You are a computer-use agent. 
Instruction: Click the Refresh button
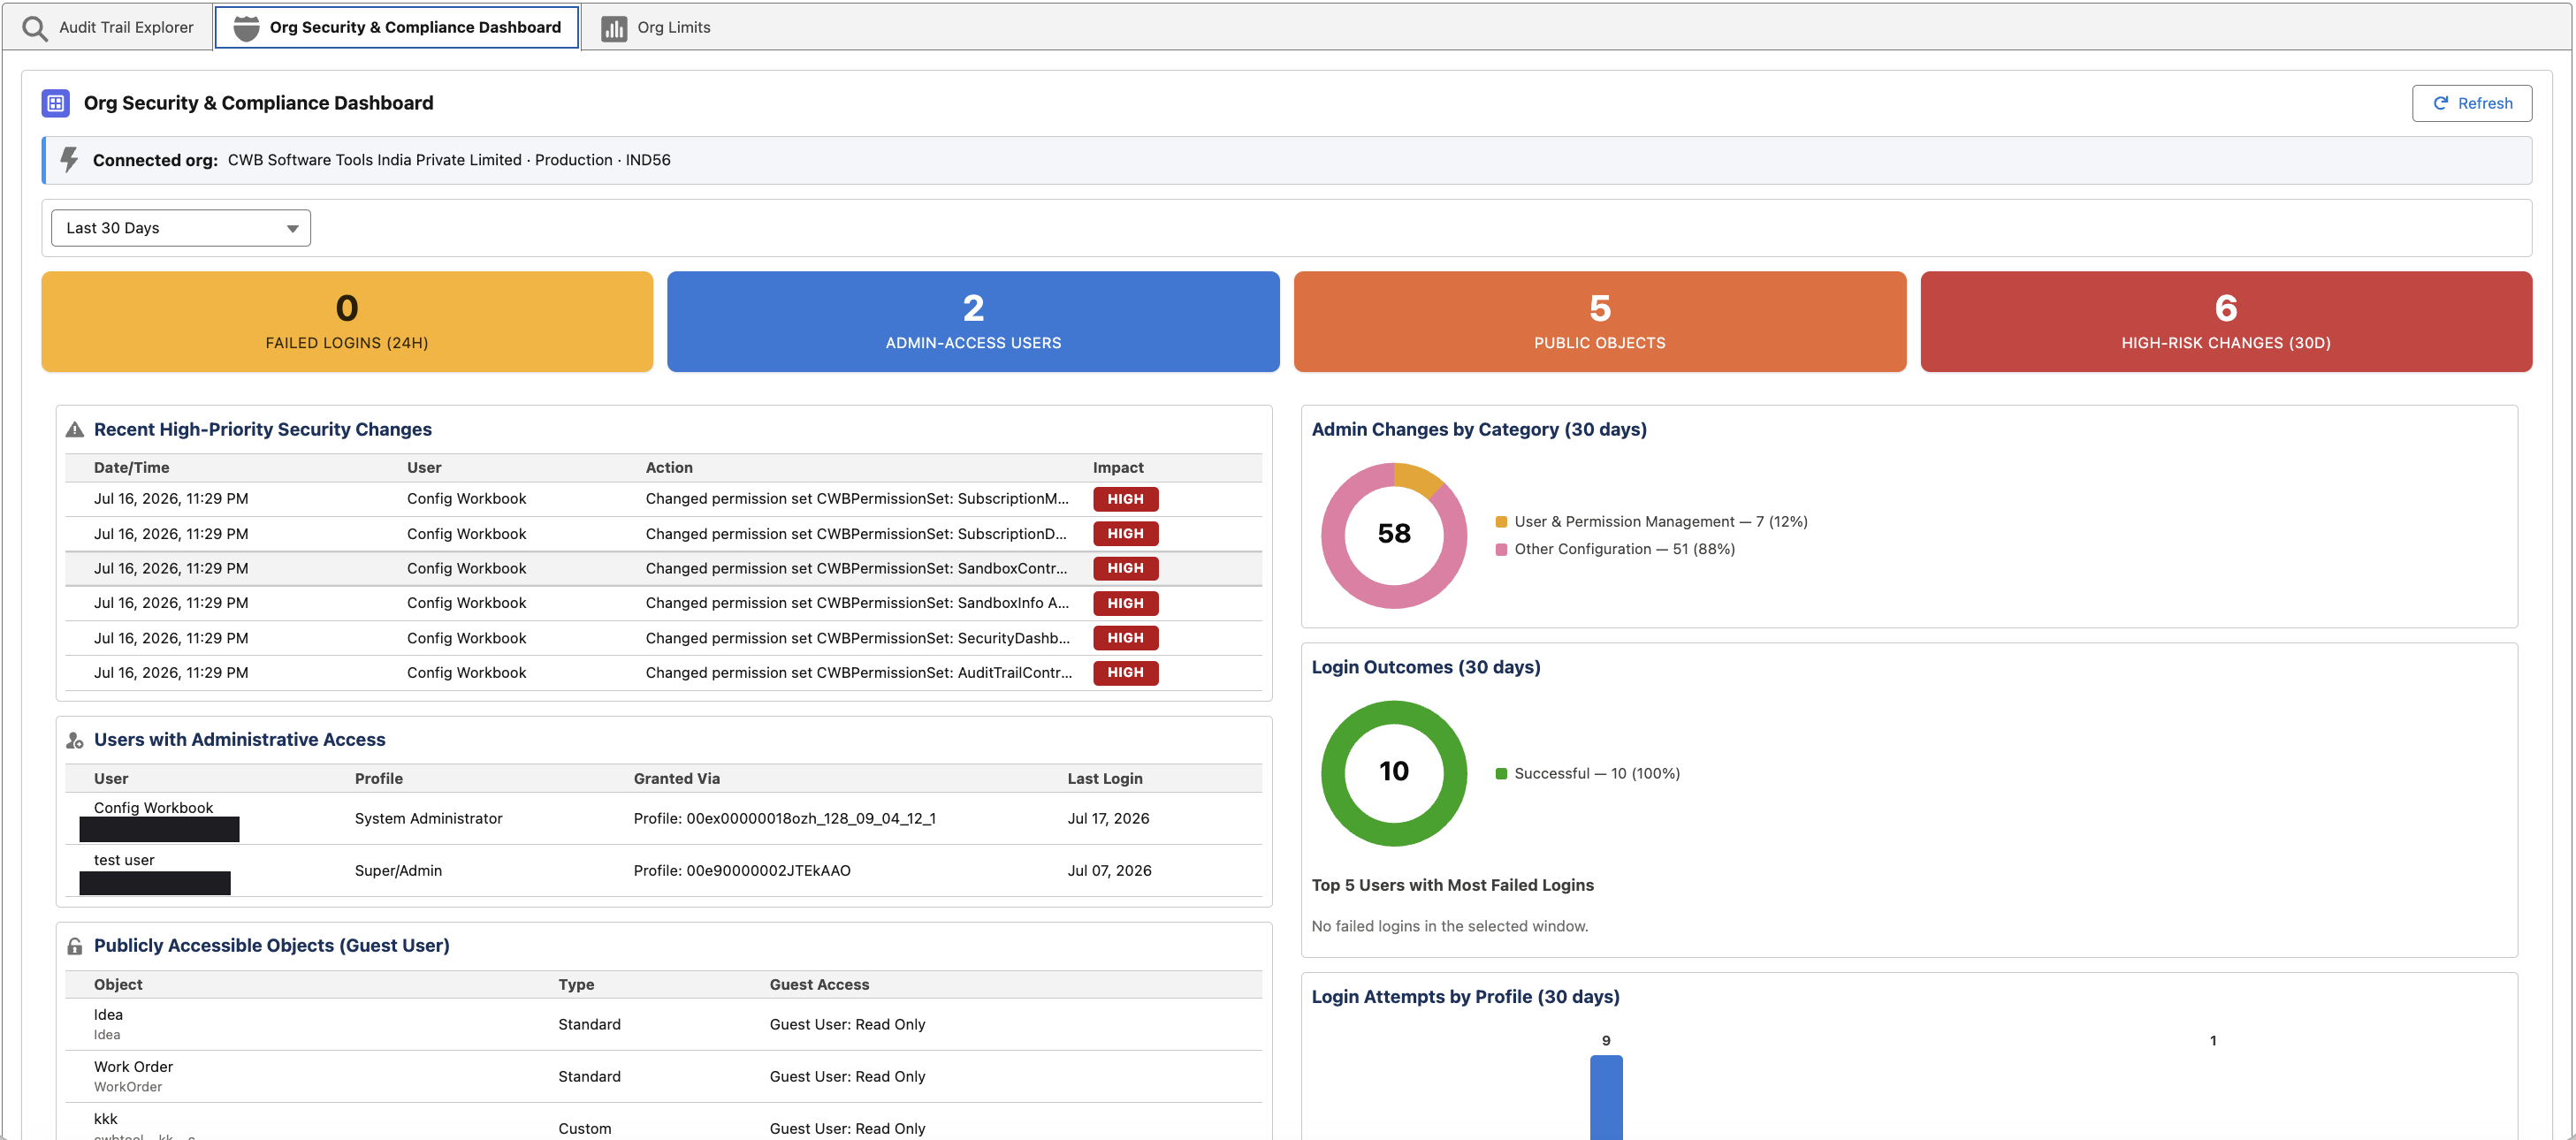pyautogui.click(x=2472, y=103)
